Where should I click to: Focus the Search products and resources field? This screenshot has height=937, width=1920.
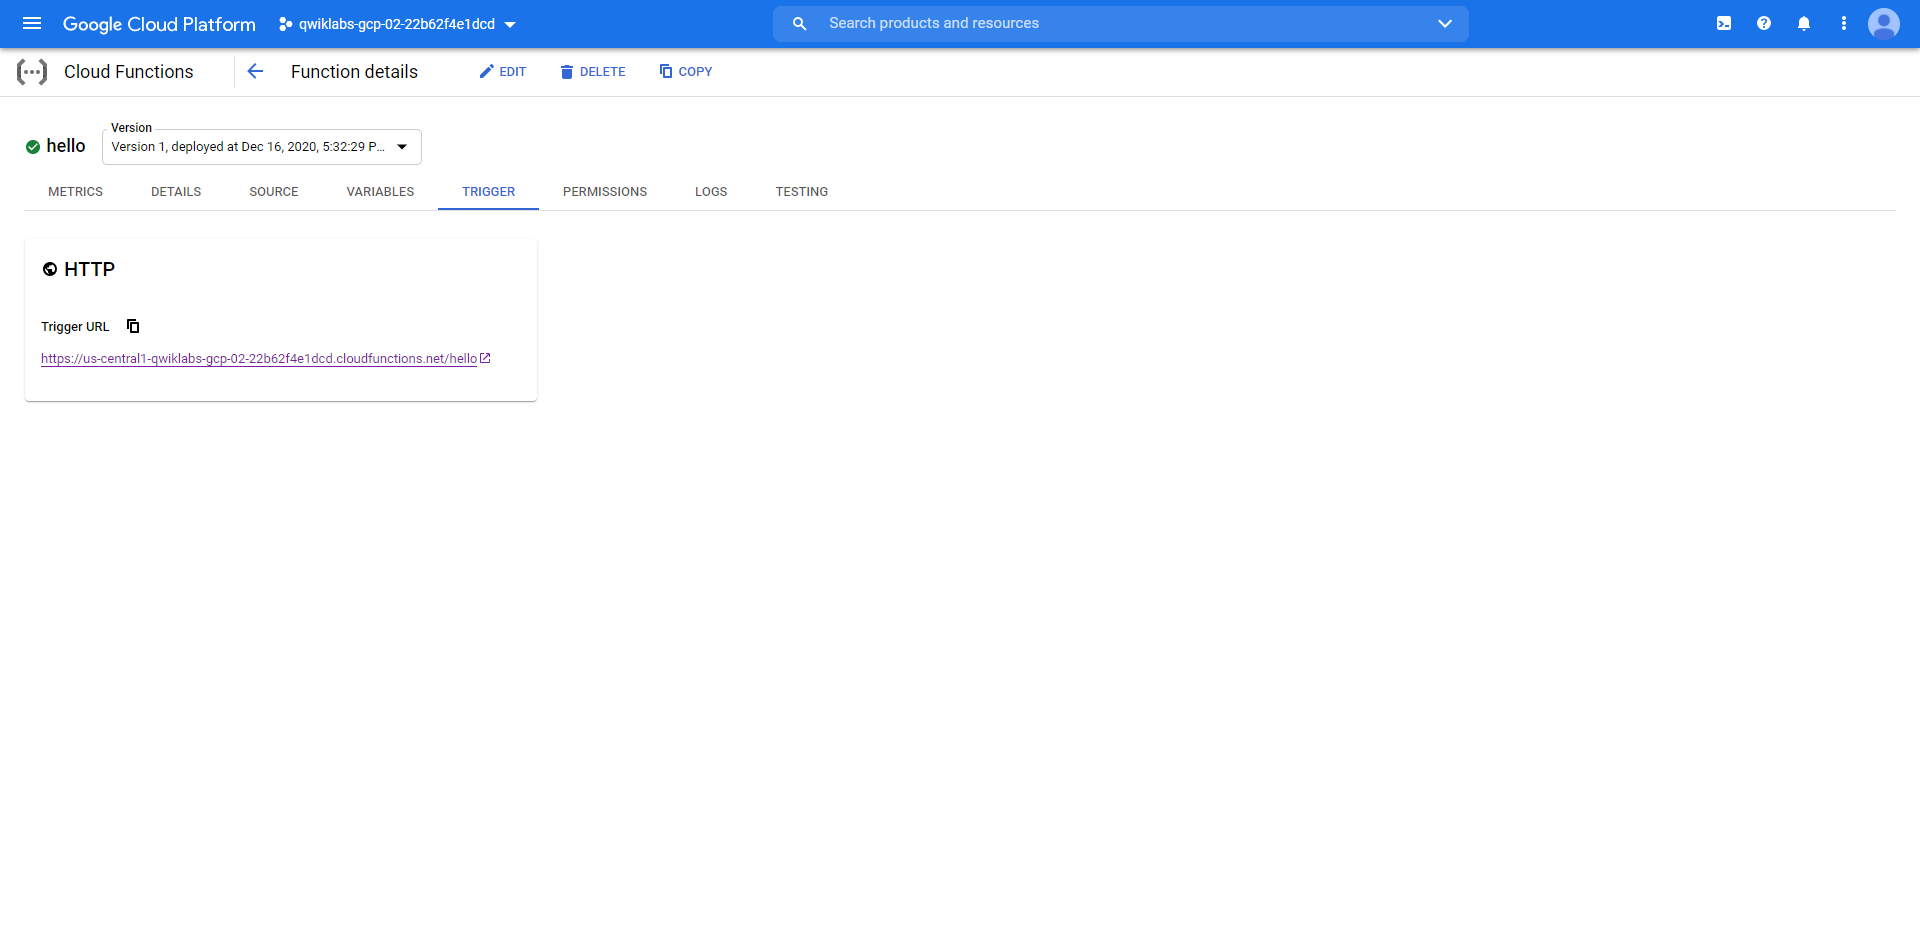click(1120, 23)
